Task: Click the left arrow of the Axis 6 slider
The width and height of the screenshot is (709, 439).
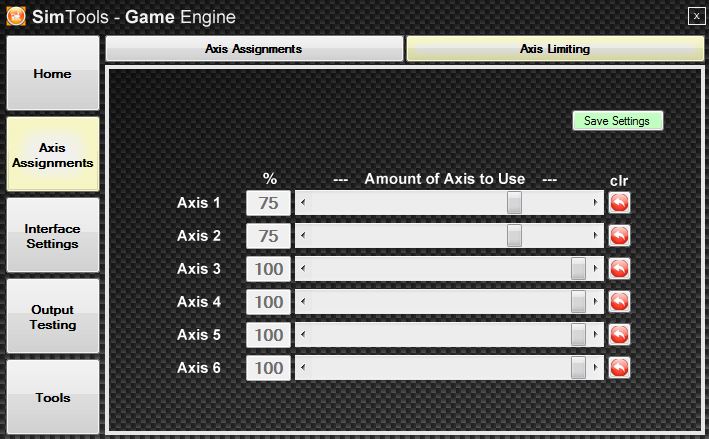Action: pyautogui.click(x=303, y=368)
